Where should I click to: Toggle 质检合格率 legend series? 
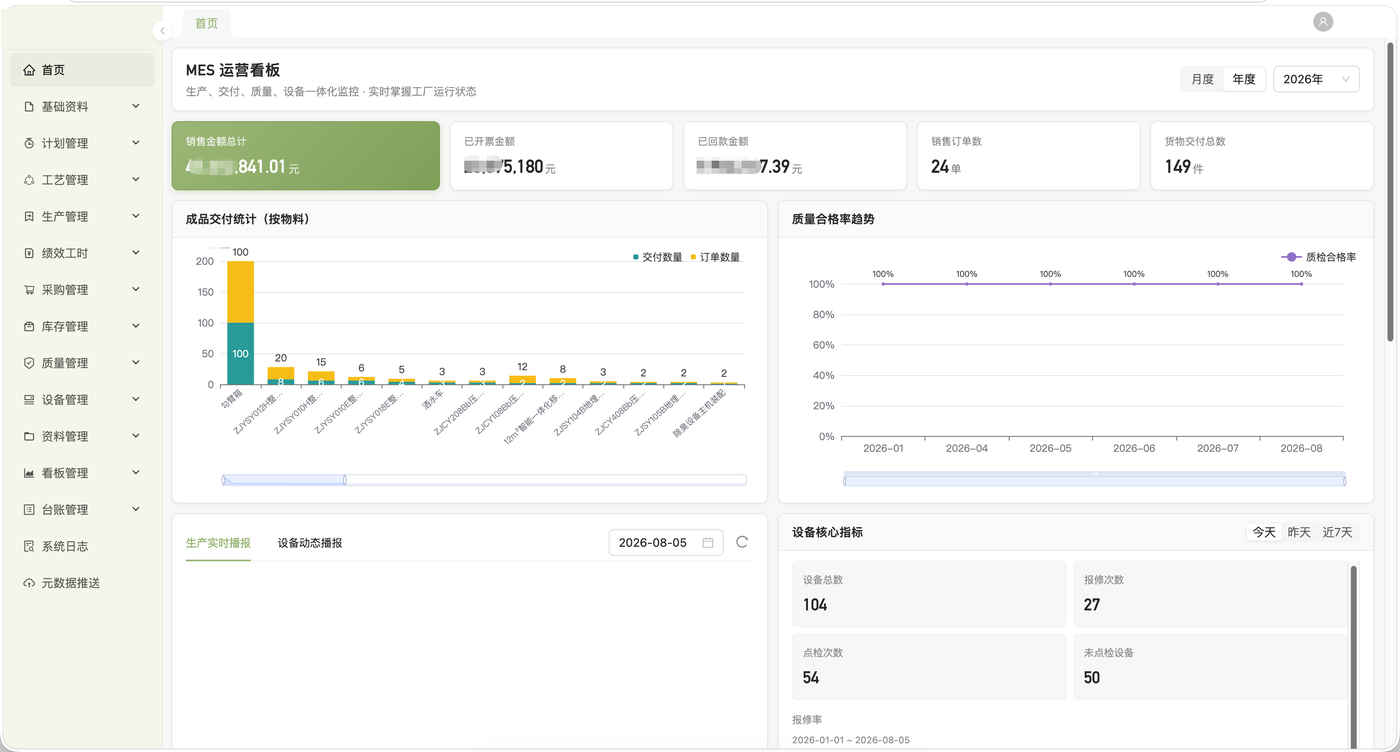pyautogui.click(x=1318, y=257)
